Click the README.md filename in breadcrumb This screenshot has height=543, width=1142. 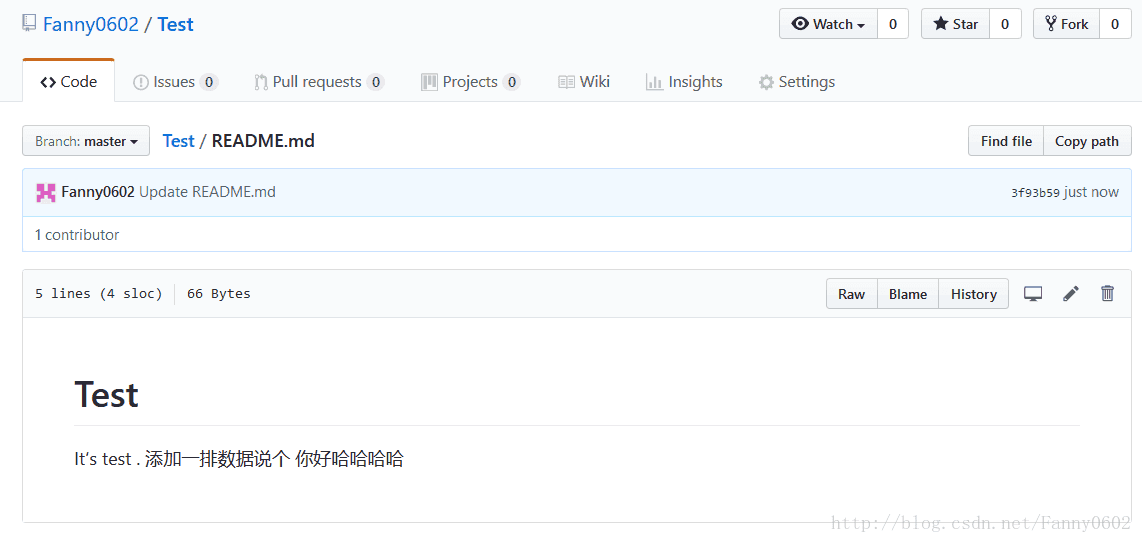[263, 140]
